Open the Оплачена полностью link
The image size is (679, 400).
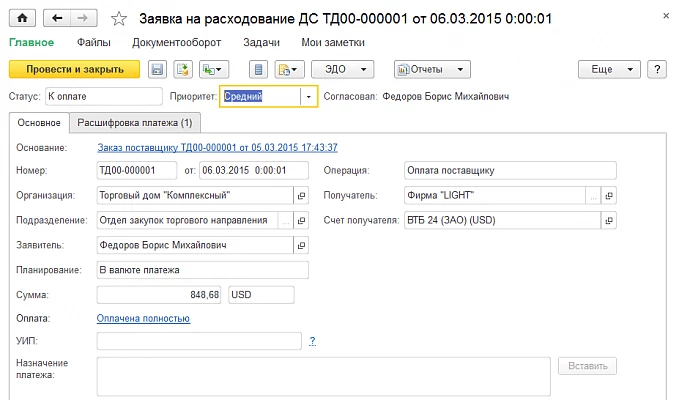tap(143, 319)
